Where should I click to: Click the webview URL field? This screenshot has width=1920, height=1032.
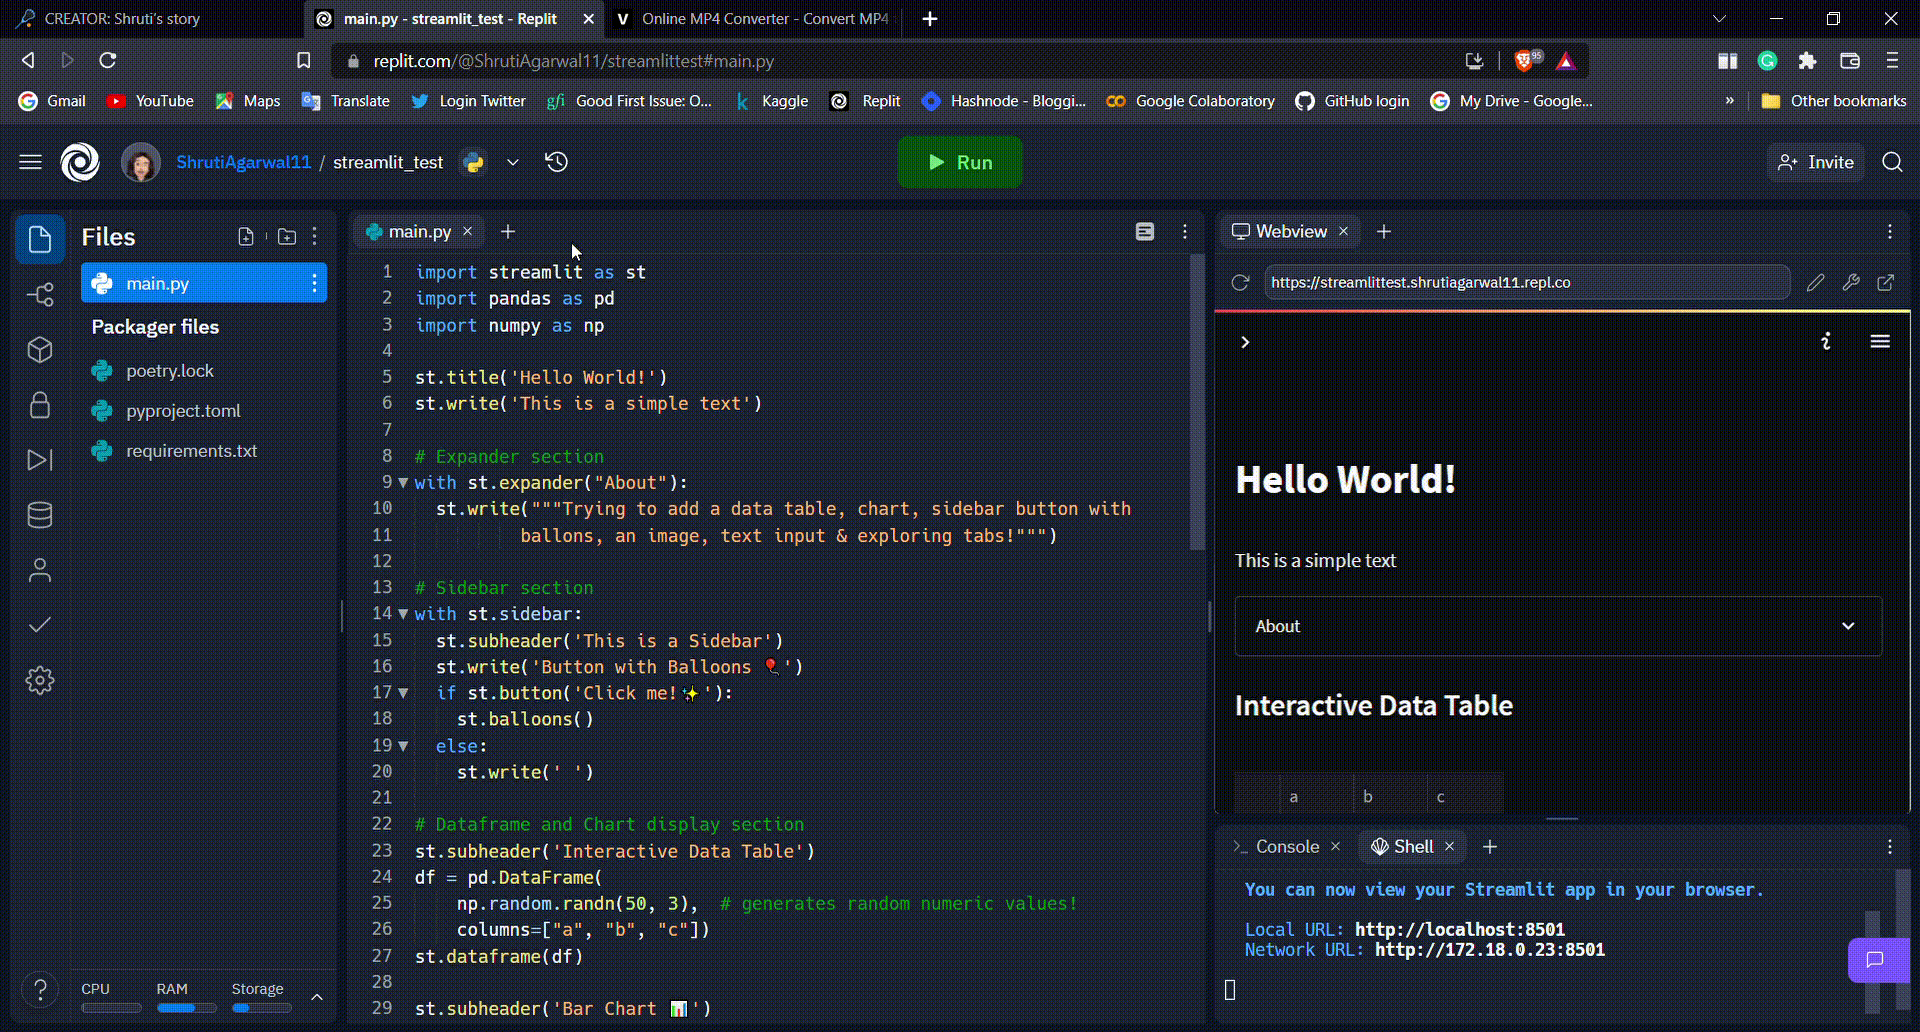tap(1525, 283)
